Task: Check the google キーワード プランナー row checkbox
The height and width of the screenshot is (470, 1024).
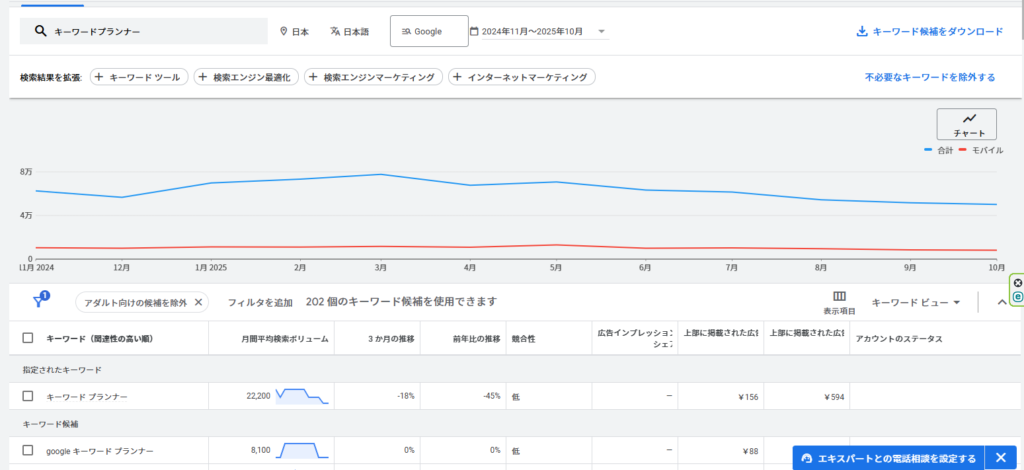Action: tap(28, 451)
